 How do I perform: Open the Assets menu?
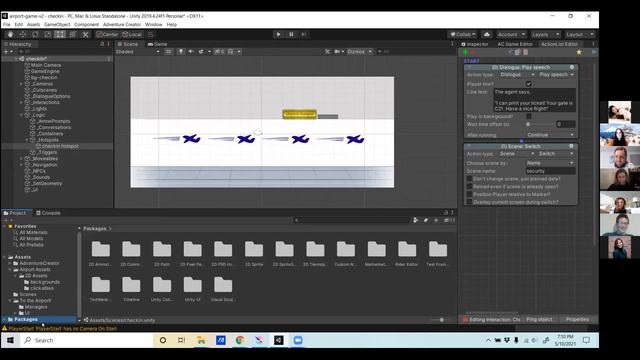pyautogui.click(x=33, y=24)
